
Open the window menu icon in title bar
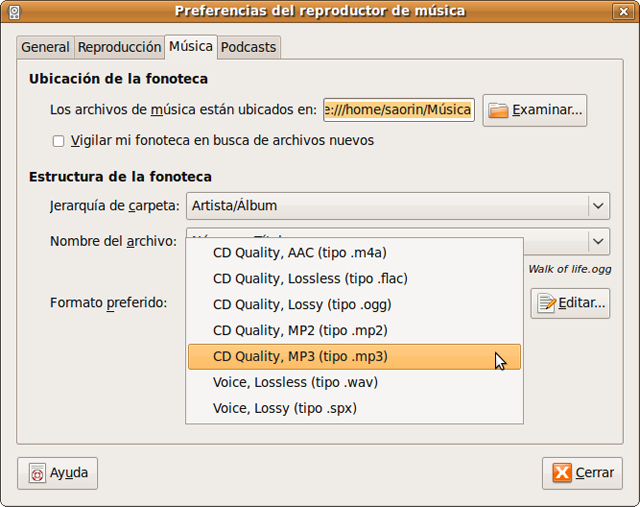click(x=12, y=11)
